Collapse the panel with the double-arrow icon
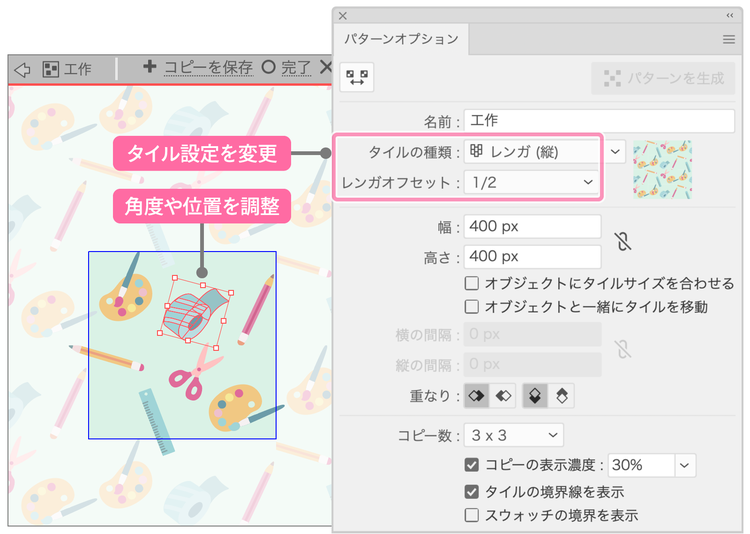 [x=729, y=15]
